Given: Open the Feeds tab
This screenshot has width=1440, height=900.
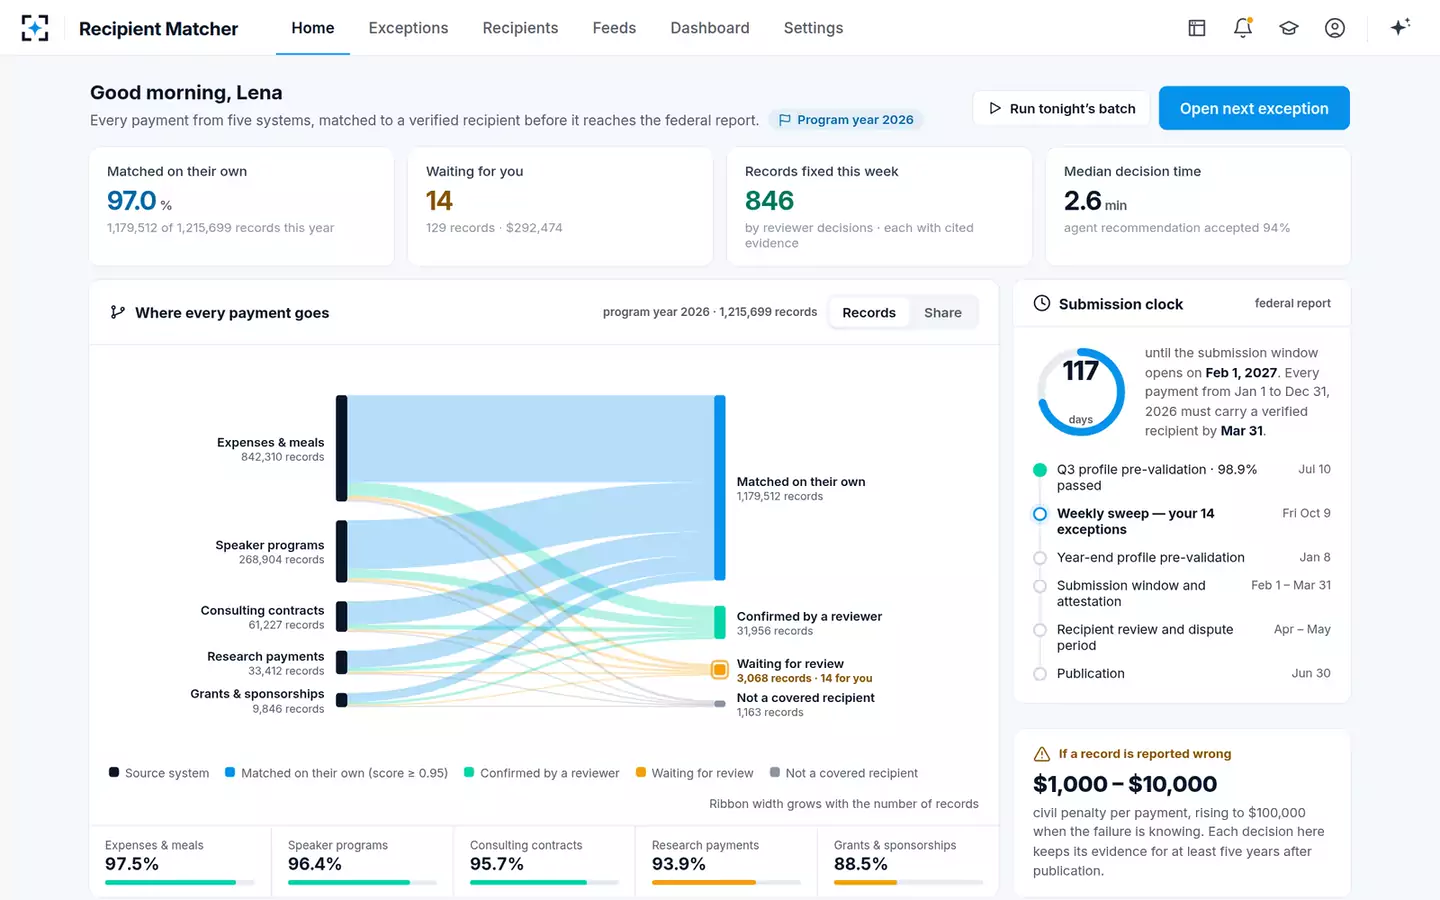Looking at the screenshot, I should click(x=614, y=28).
